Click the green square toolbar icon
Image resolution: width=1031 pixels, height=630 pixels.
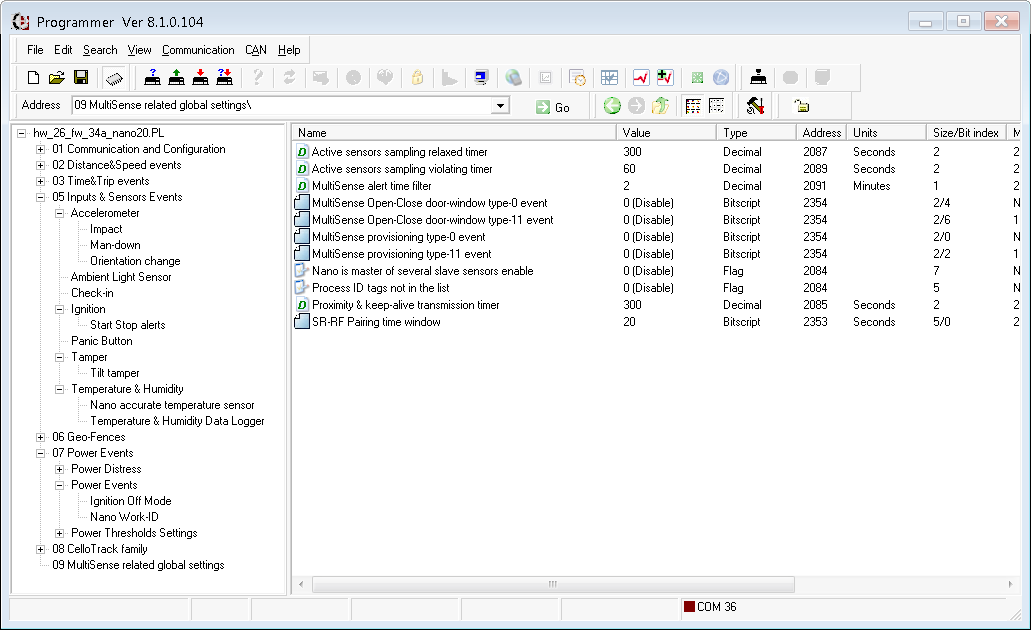coord(697,78)
